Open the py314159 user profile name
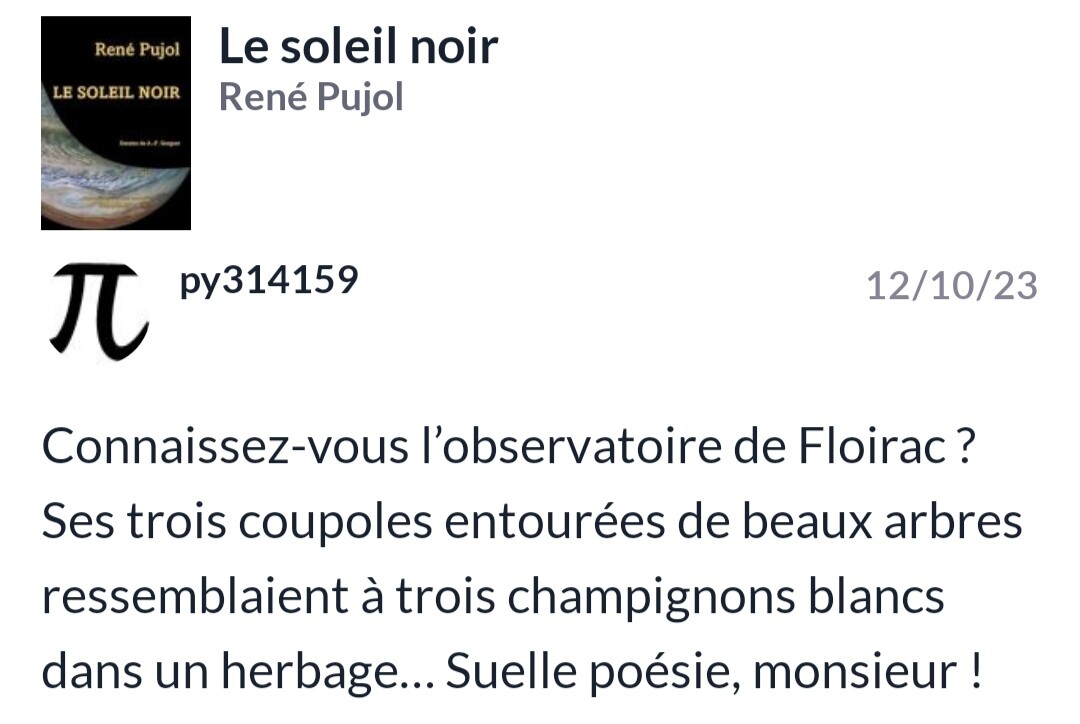This screenshot has height=724, width=1080. pyautogui.click(x=268, y=281)
